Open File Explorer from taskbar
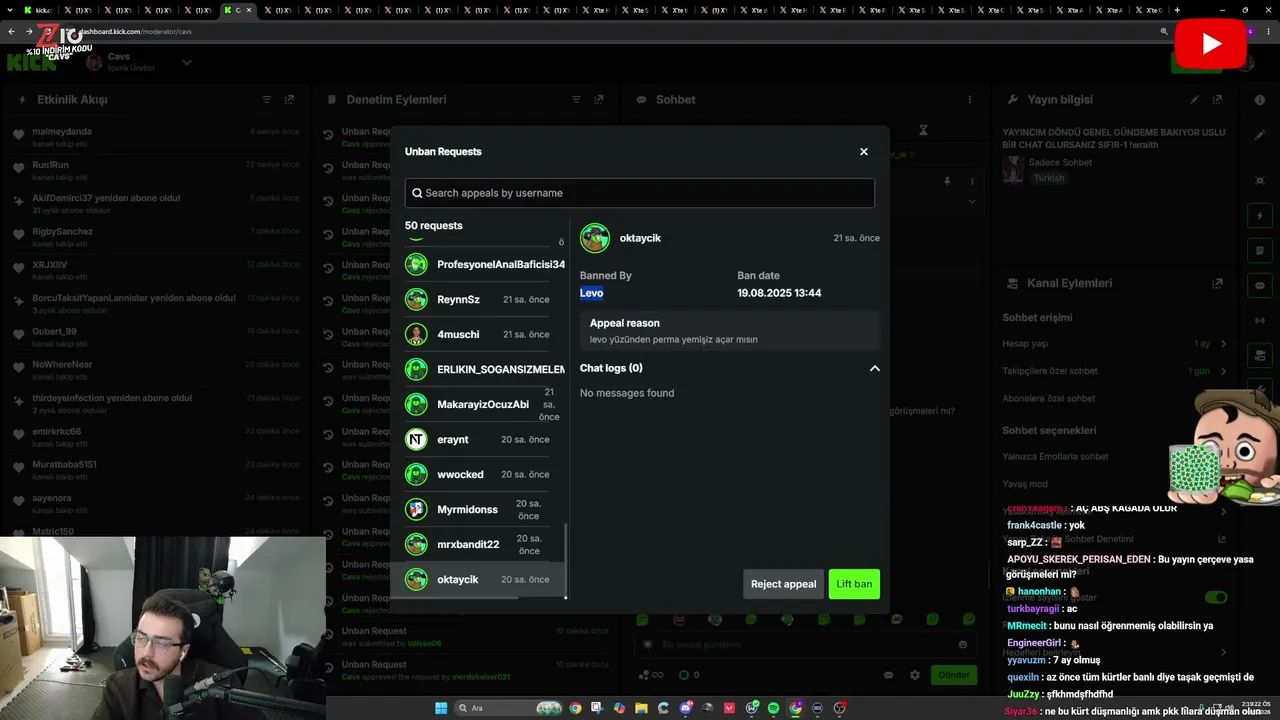The image size is (1280, 720). [x=641, y=708]
